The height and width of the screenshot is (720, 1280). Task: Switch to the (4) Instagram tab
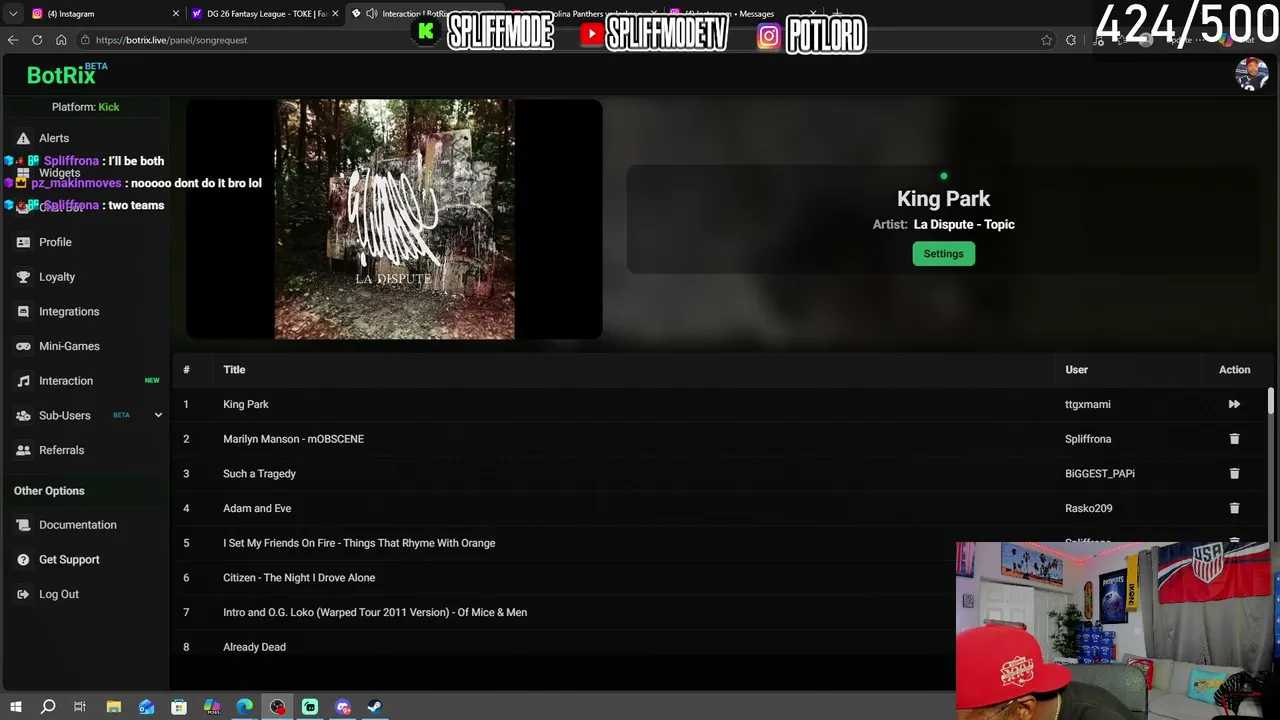(x=105, y=14)
